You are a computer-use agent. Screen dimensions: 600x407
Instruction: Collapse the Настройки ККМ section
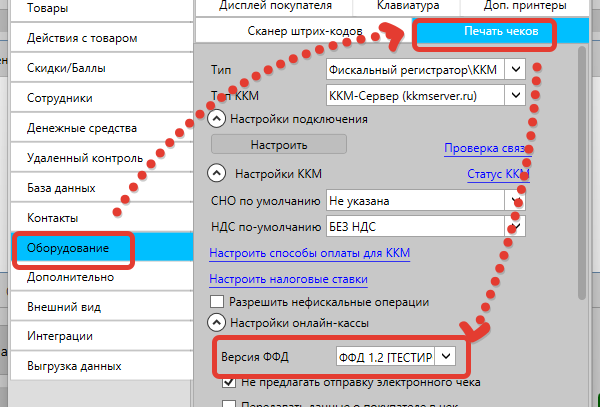tap(216, 173)
